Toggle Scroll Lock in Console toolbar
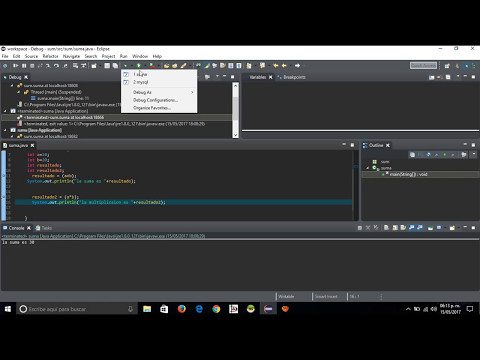The image size is (480, 360). [395, 228]
